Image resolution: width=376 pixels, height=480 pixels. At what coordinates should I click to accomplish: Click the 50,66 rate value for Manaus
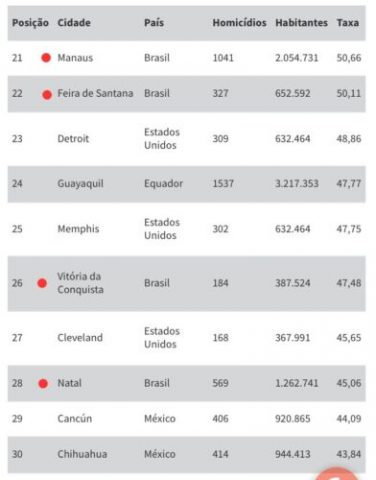click(x=349, y=58)
